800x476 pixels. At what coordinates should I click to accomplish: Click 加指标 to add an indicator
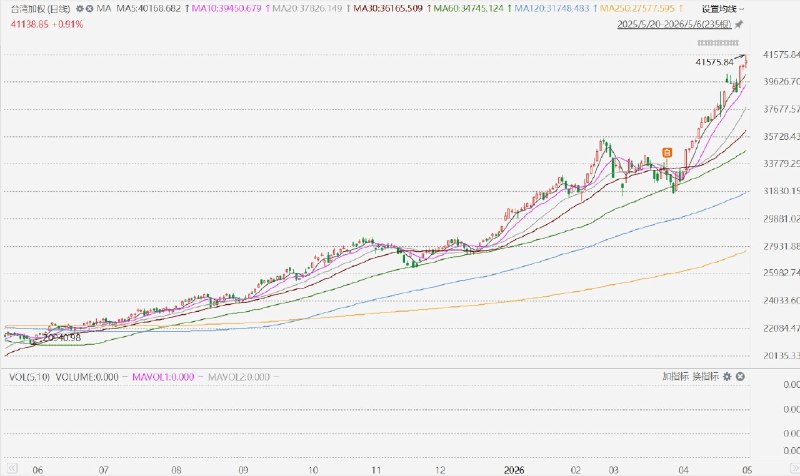tap(675, 377)
